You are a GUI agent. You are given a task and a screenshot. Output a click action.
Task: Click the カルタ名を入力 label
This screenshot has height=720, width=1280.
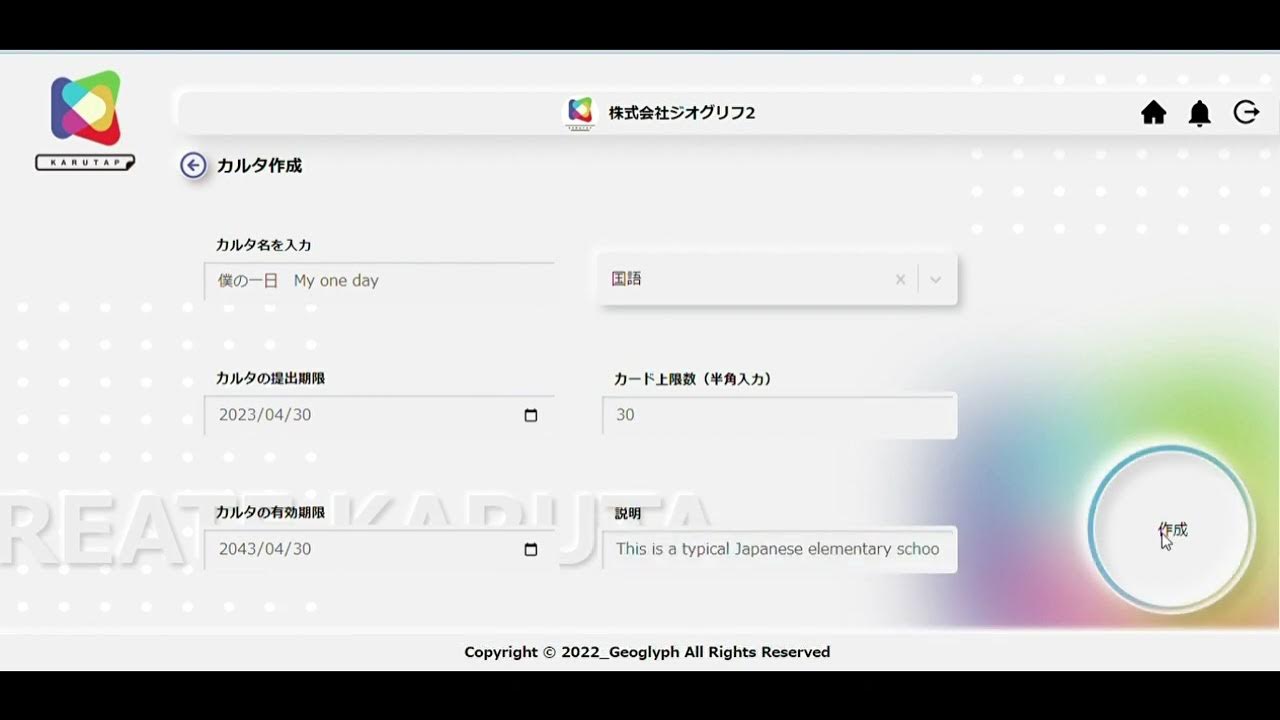[x=264, y=245]
